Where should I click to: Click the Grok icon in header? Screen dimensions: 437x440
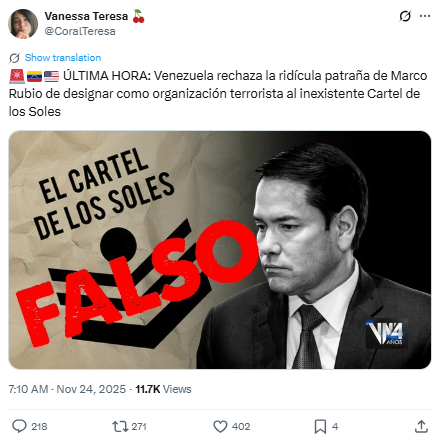(405, 16)
